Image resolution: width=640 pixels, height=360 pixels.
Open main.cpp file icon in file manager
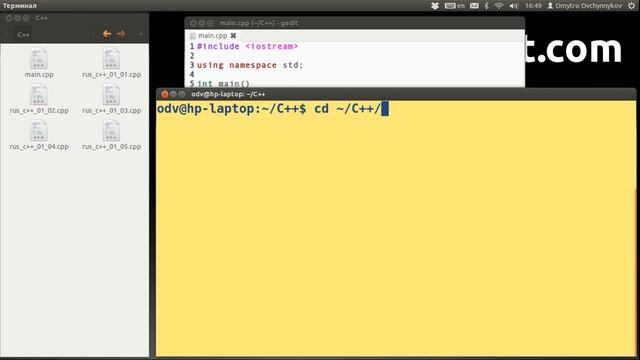tap(39, 59)
